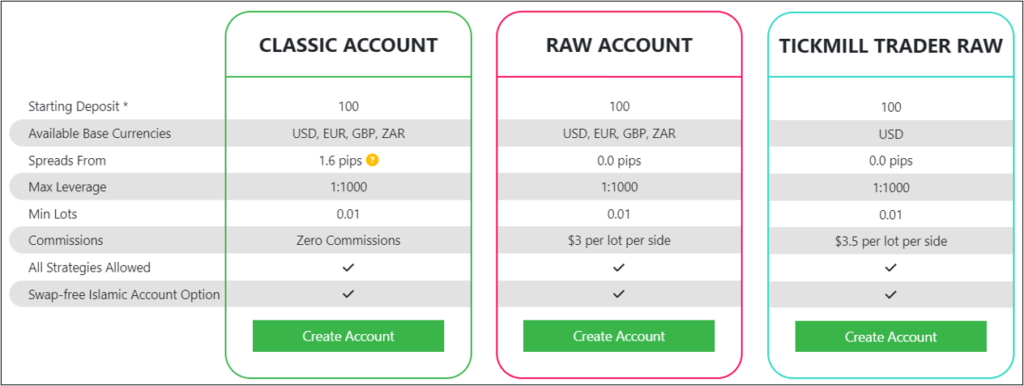Create a Raw Account
Viewport: 1024px width, 386px height.
click(619, 336)
